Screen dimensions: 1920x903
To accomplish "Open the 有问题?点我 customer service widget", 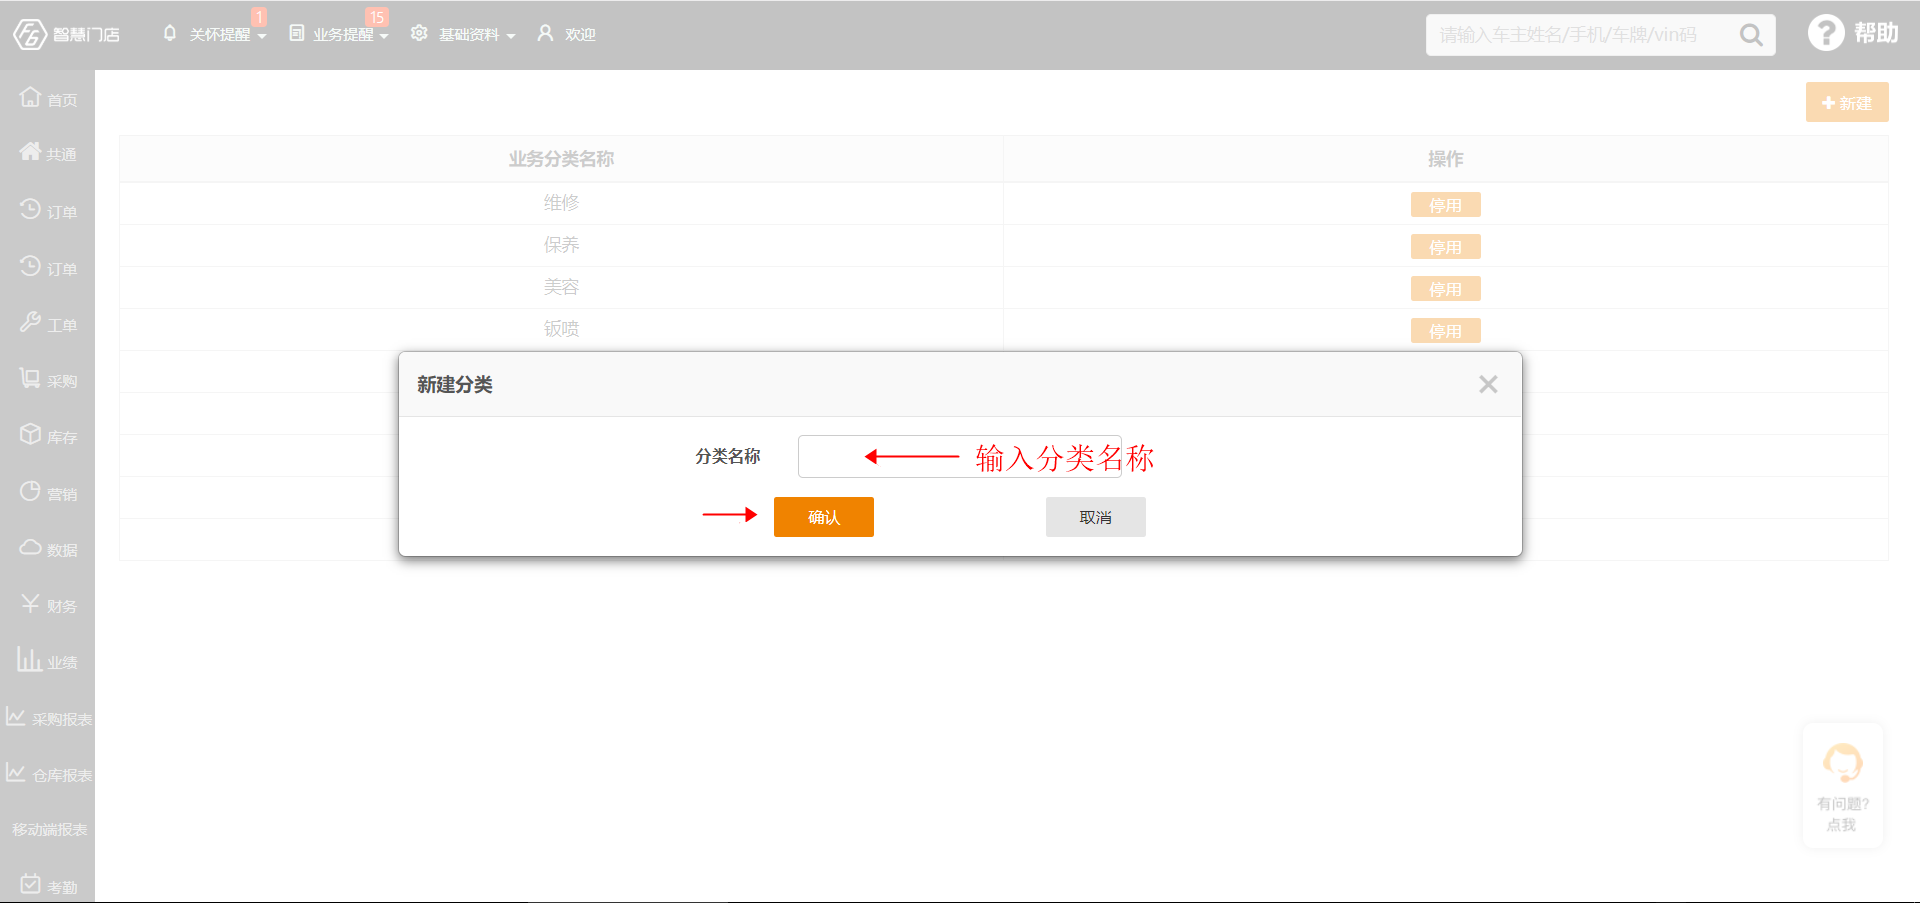I will tap(1843, 786).
